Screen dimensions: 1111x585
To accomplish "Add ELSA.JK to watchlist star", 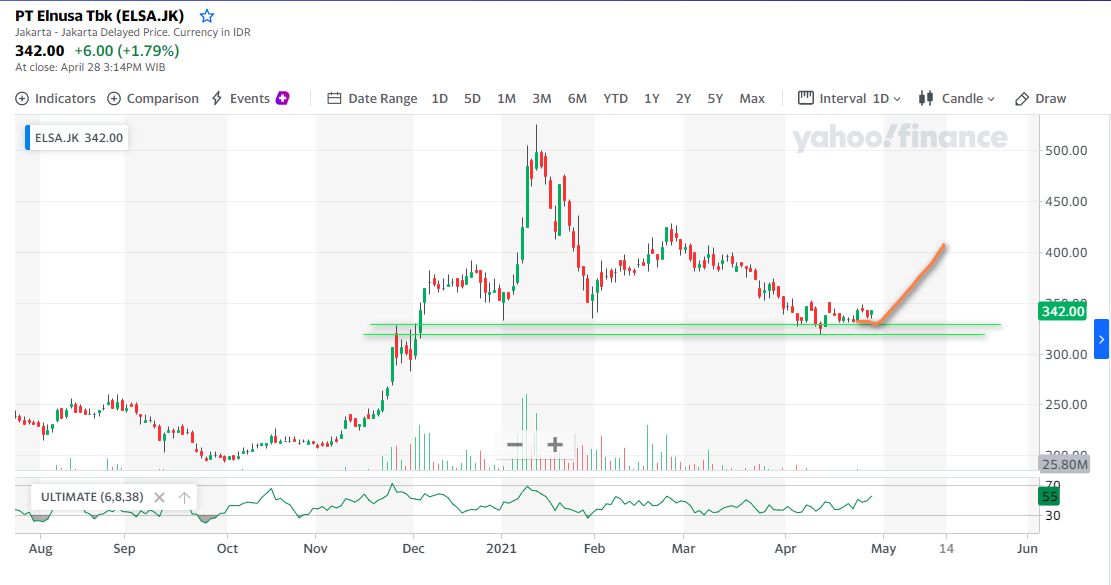I will click(x=206, y=16).
